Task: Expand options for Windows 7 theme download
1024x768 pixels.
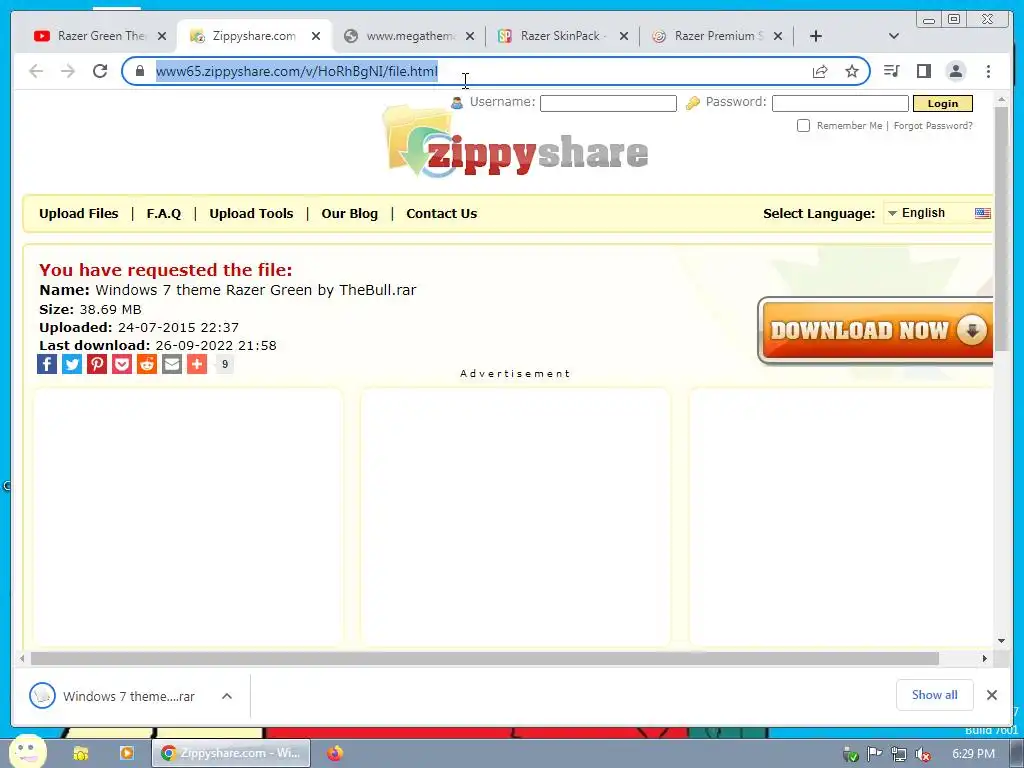Action: [227, 696]
